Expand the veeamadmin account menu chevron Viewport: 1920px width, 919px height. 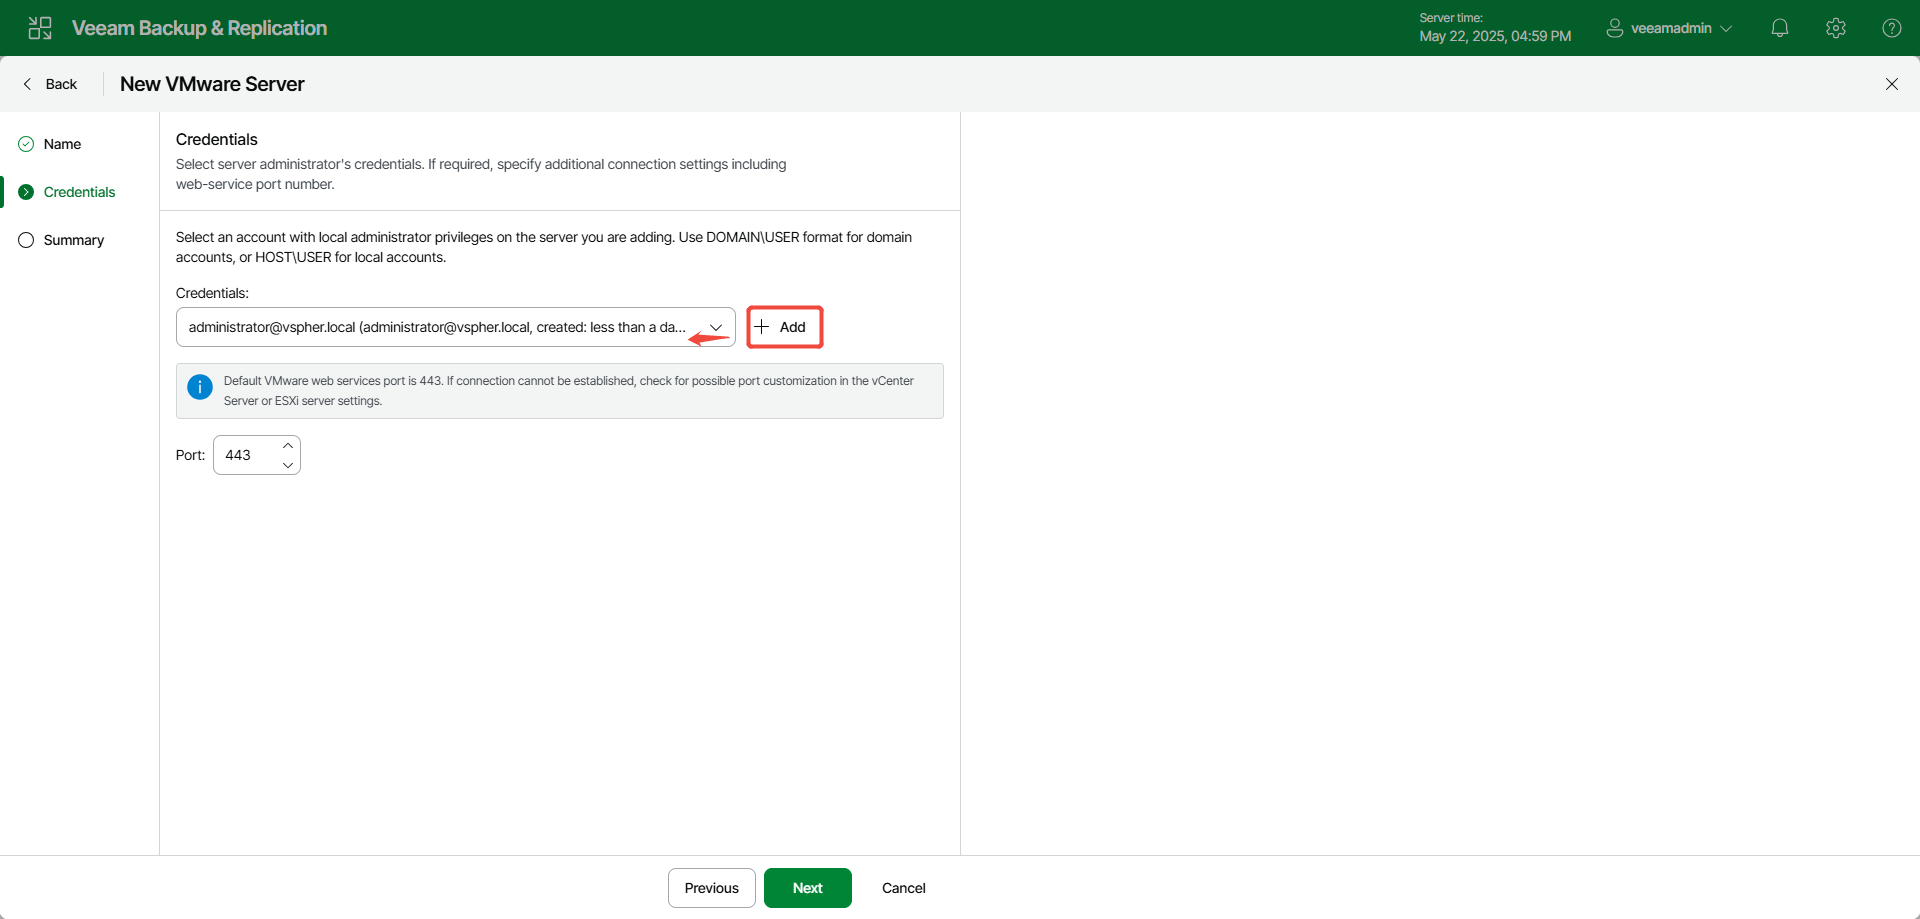1726,29
